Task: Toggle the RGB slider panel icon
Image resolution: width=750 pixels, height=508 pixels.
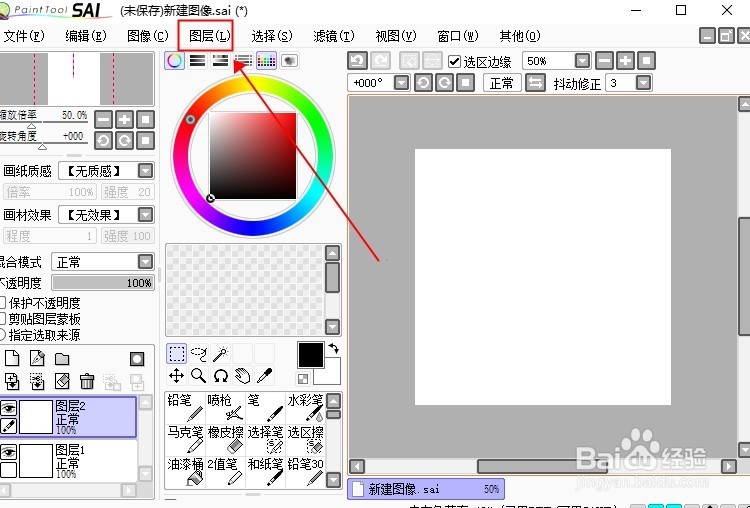Action: (198, 61)
